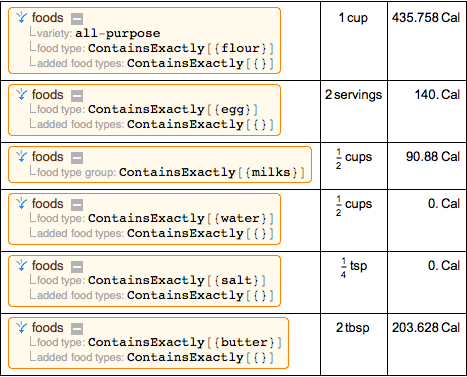This screenshot has height=377, width=467.
Task: Collapse the egg foods entity with minus button
Action: [77, 96]
